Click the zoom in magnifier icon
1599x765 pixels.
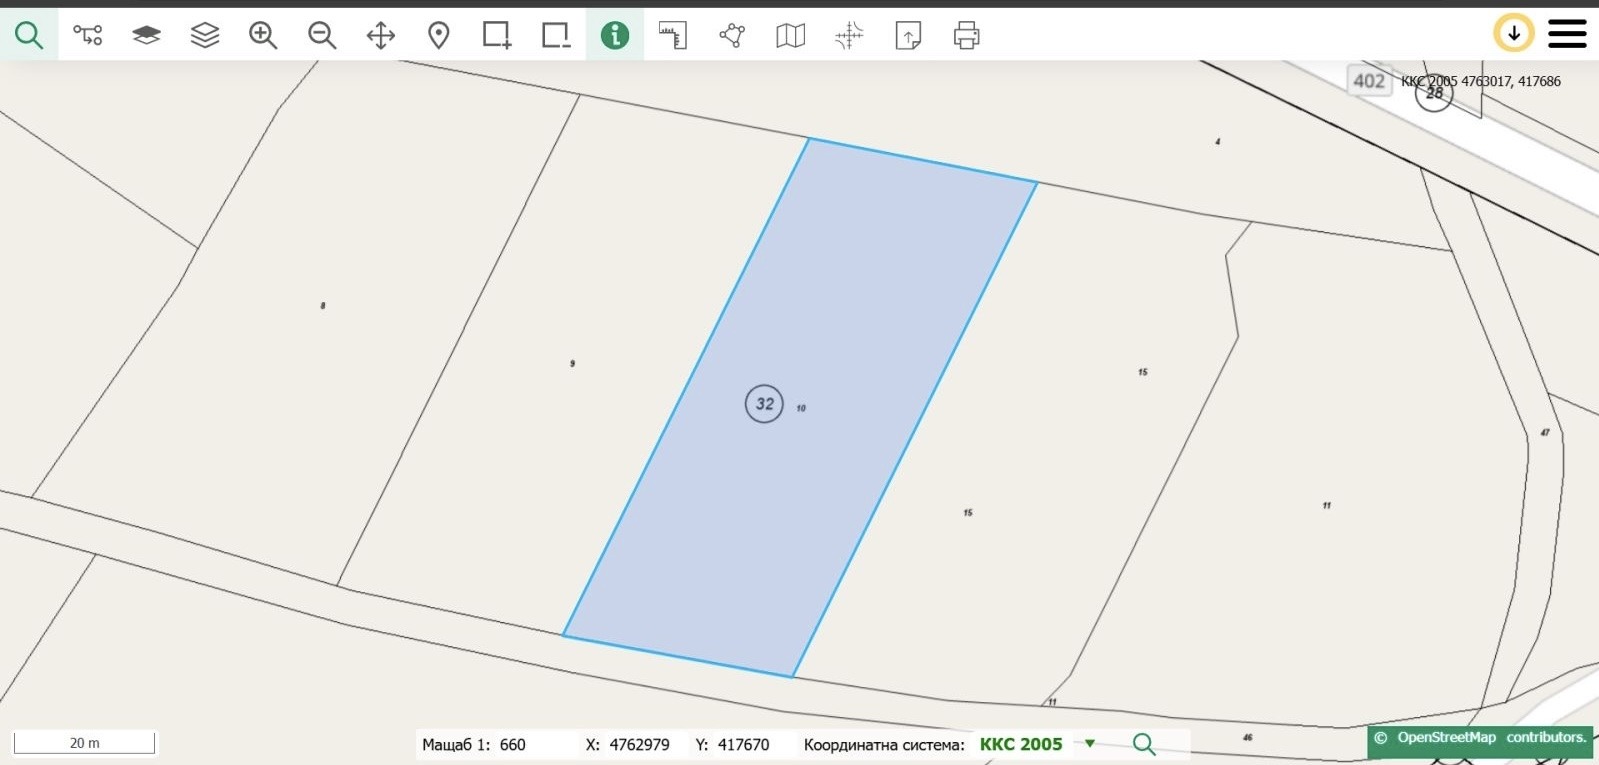click(263, 35)
